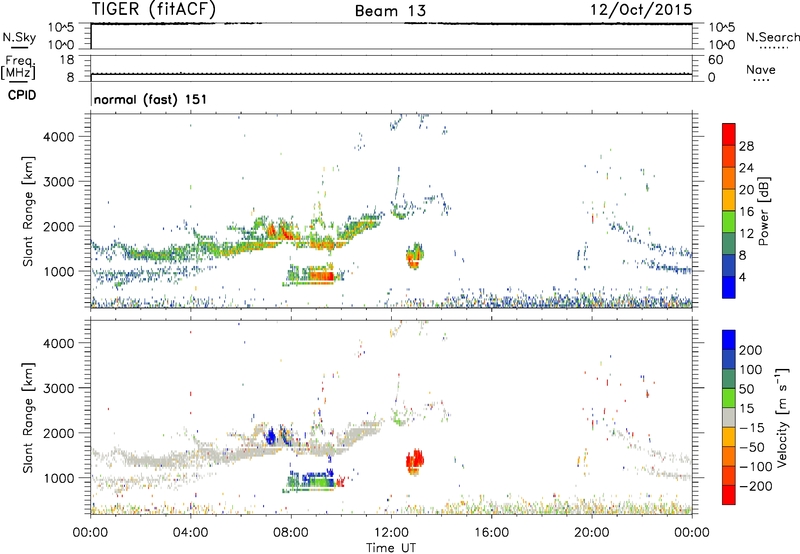Click the -15 tick on the velocity colorbar
800x554 pixels.
point(752,427)
